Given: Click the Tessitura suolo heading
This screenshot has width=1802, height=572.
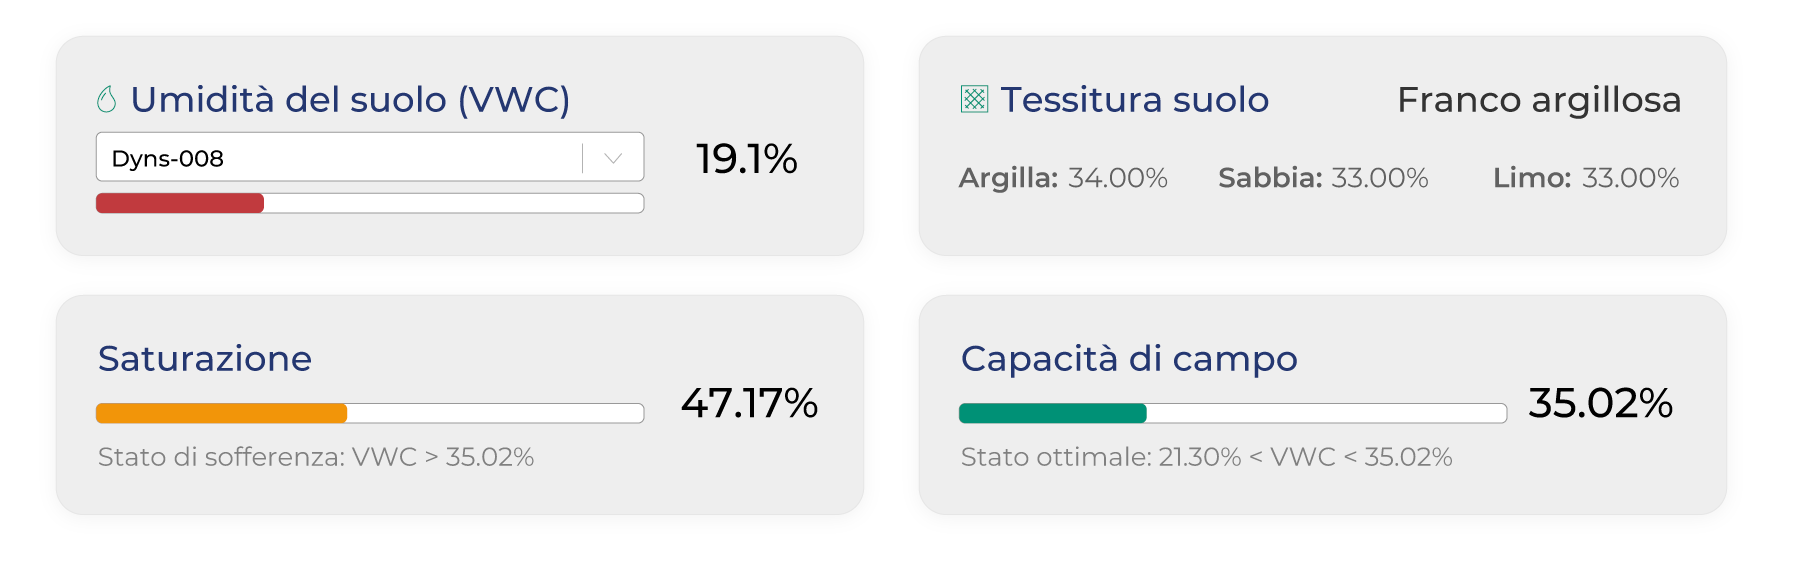Looking at the screenshot, I should click(x=1134, y=99).
